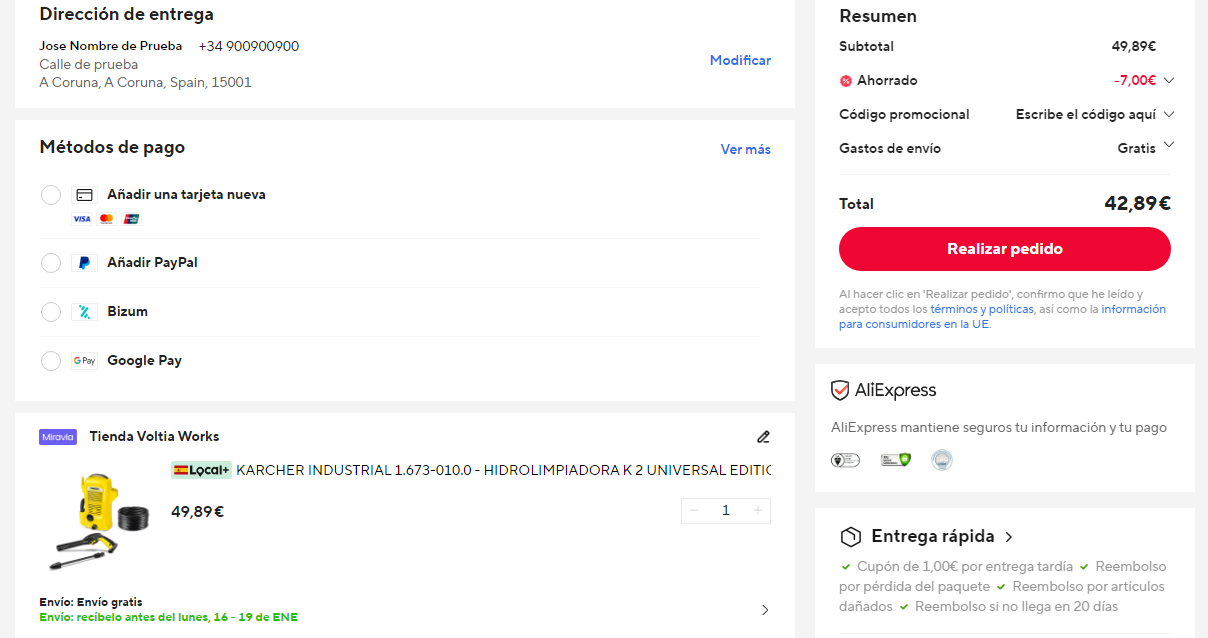The width and height of the screenshot is (1208, 638).
Task: Click the Dirección de entrega heading
Action: click(126, 14)
